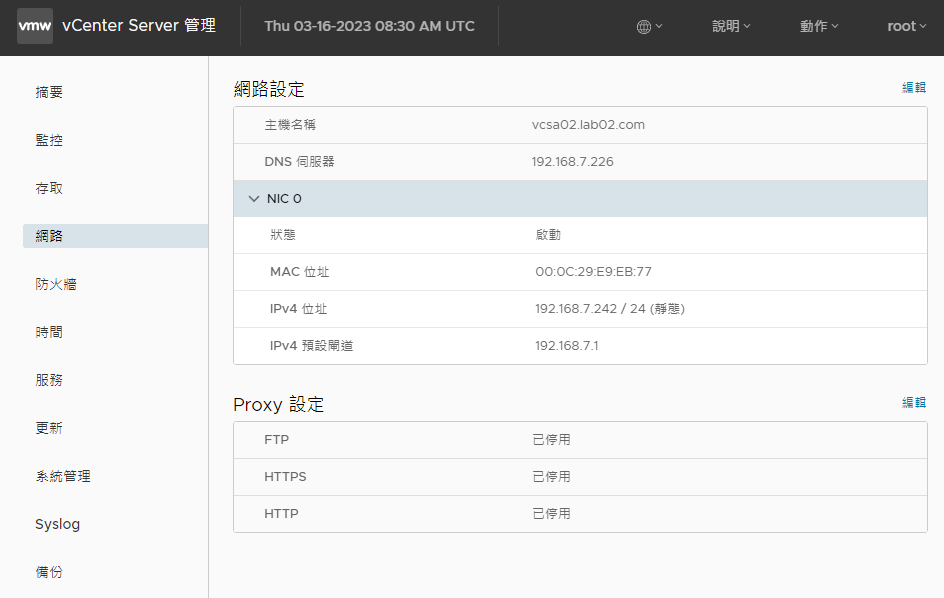Viewport: 944px width, 598px height.
Task: Click status value 啟動
Action: tap(548, 235)
